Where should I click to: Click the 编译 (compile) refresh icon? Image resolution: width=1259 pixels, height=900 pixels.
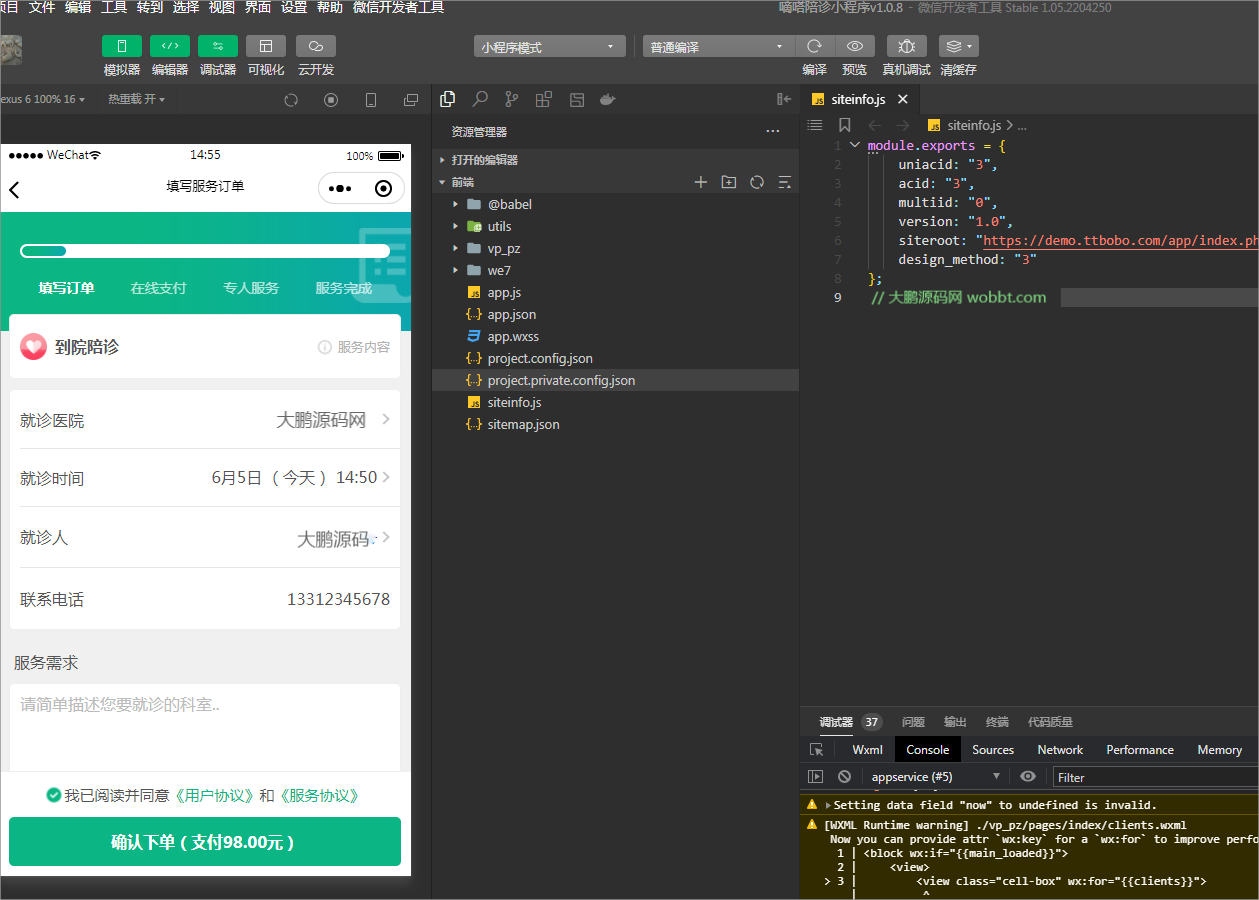click(813, 46)
